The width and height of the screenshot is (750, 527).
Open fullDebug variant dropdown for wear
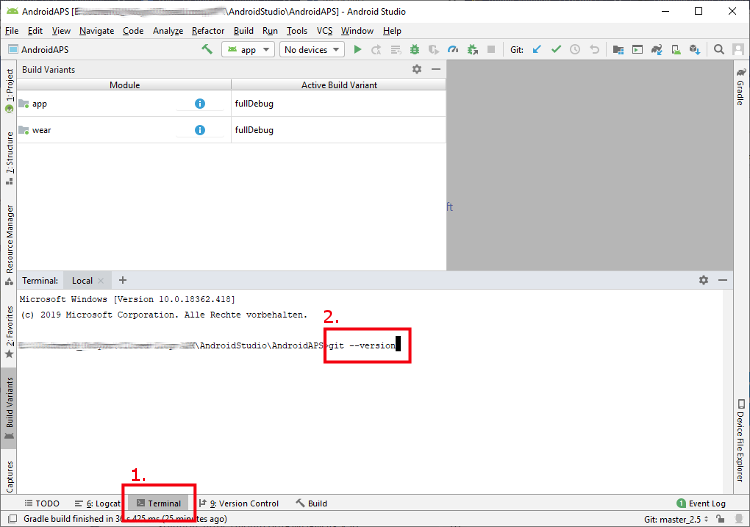[339, 130]
